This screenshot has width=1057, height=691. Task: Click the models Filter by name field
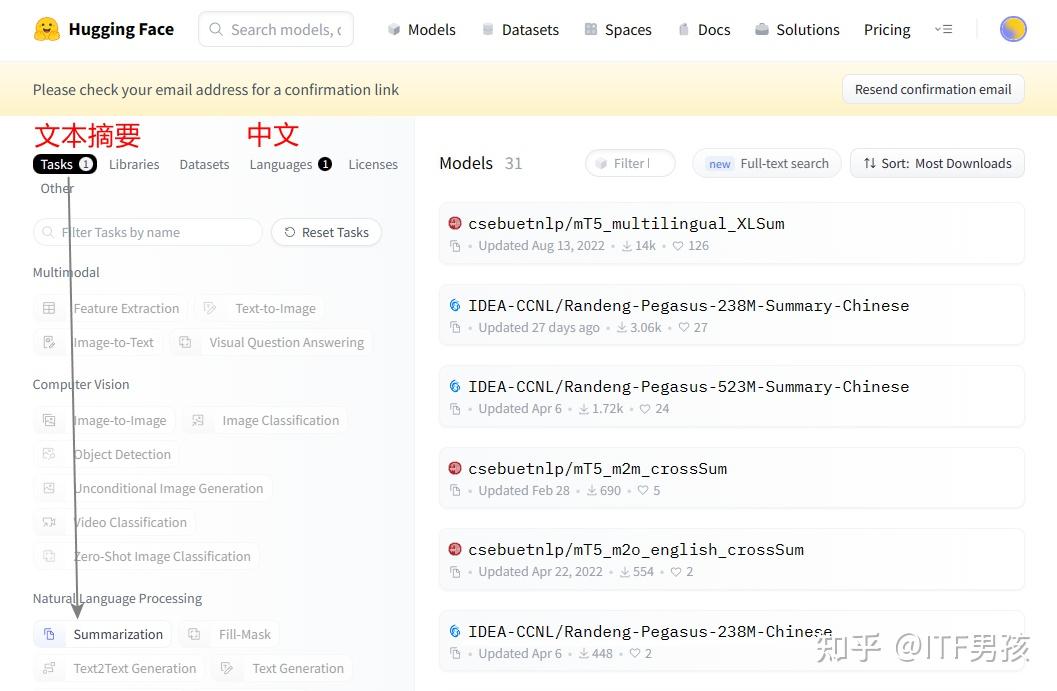pos(630,163)
